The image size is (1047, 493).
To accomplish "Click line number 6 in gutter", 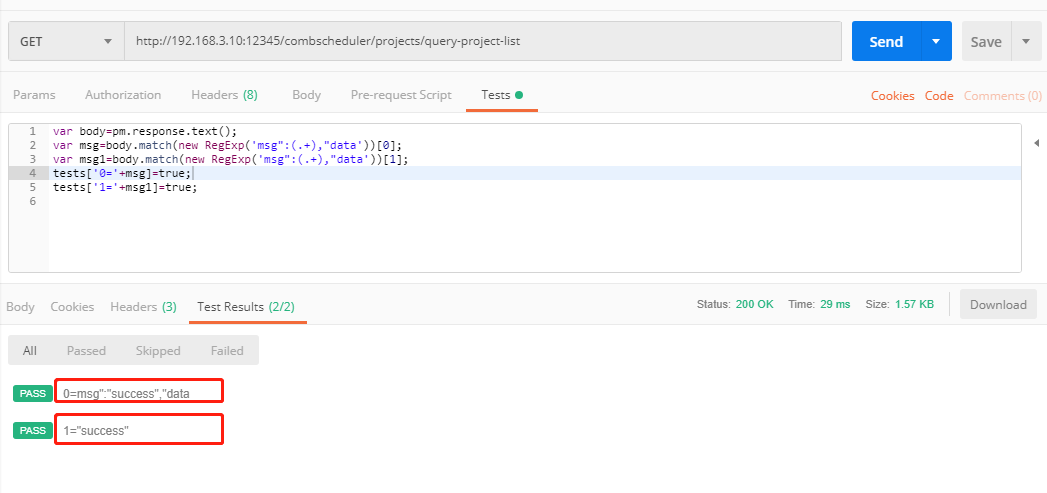I will tap(33, 201).
